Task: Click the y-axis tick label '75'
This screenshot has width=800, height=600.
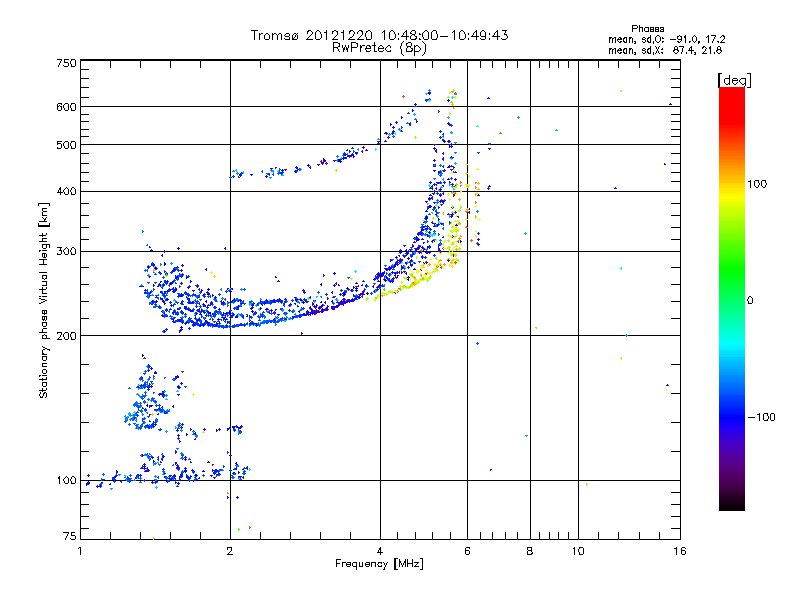Action: point(70,536)
